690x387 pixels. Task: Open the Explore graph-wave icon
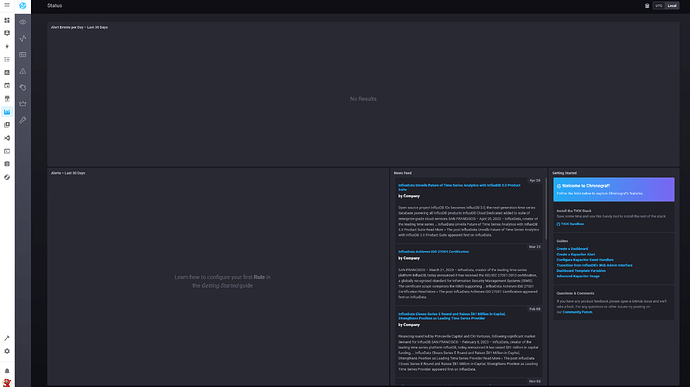[23, 38]
